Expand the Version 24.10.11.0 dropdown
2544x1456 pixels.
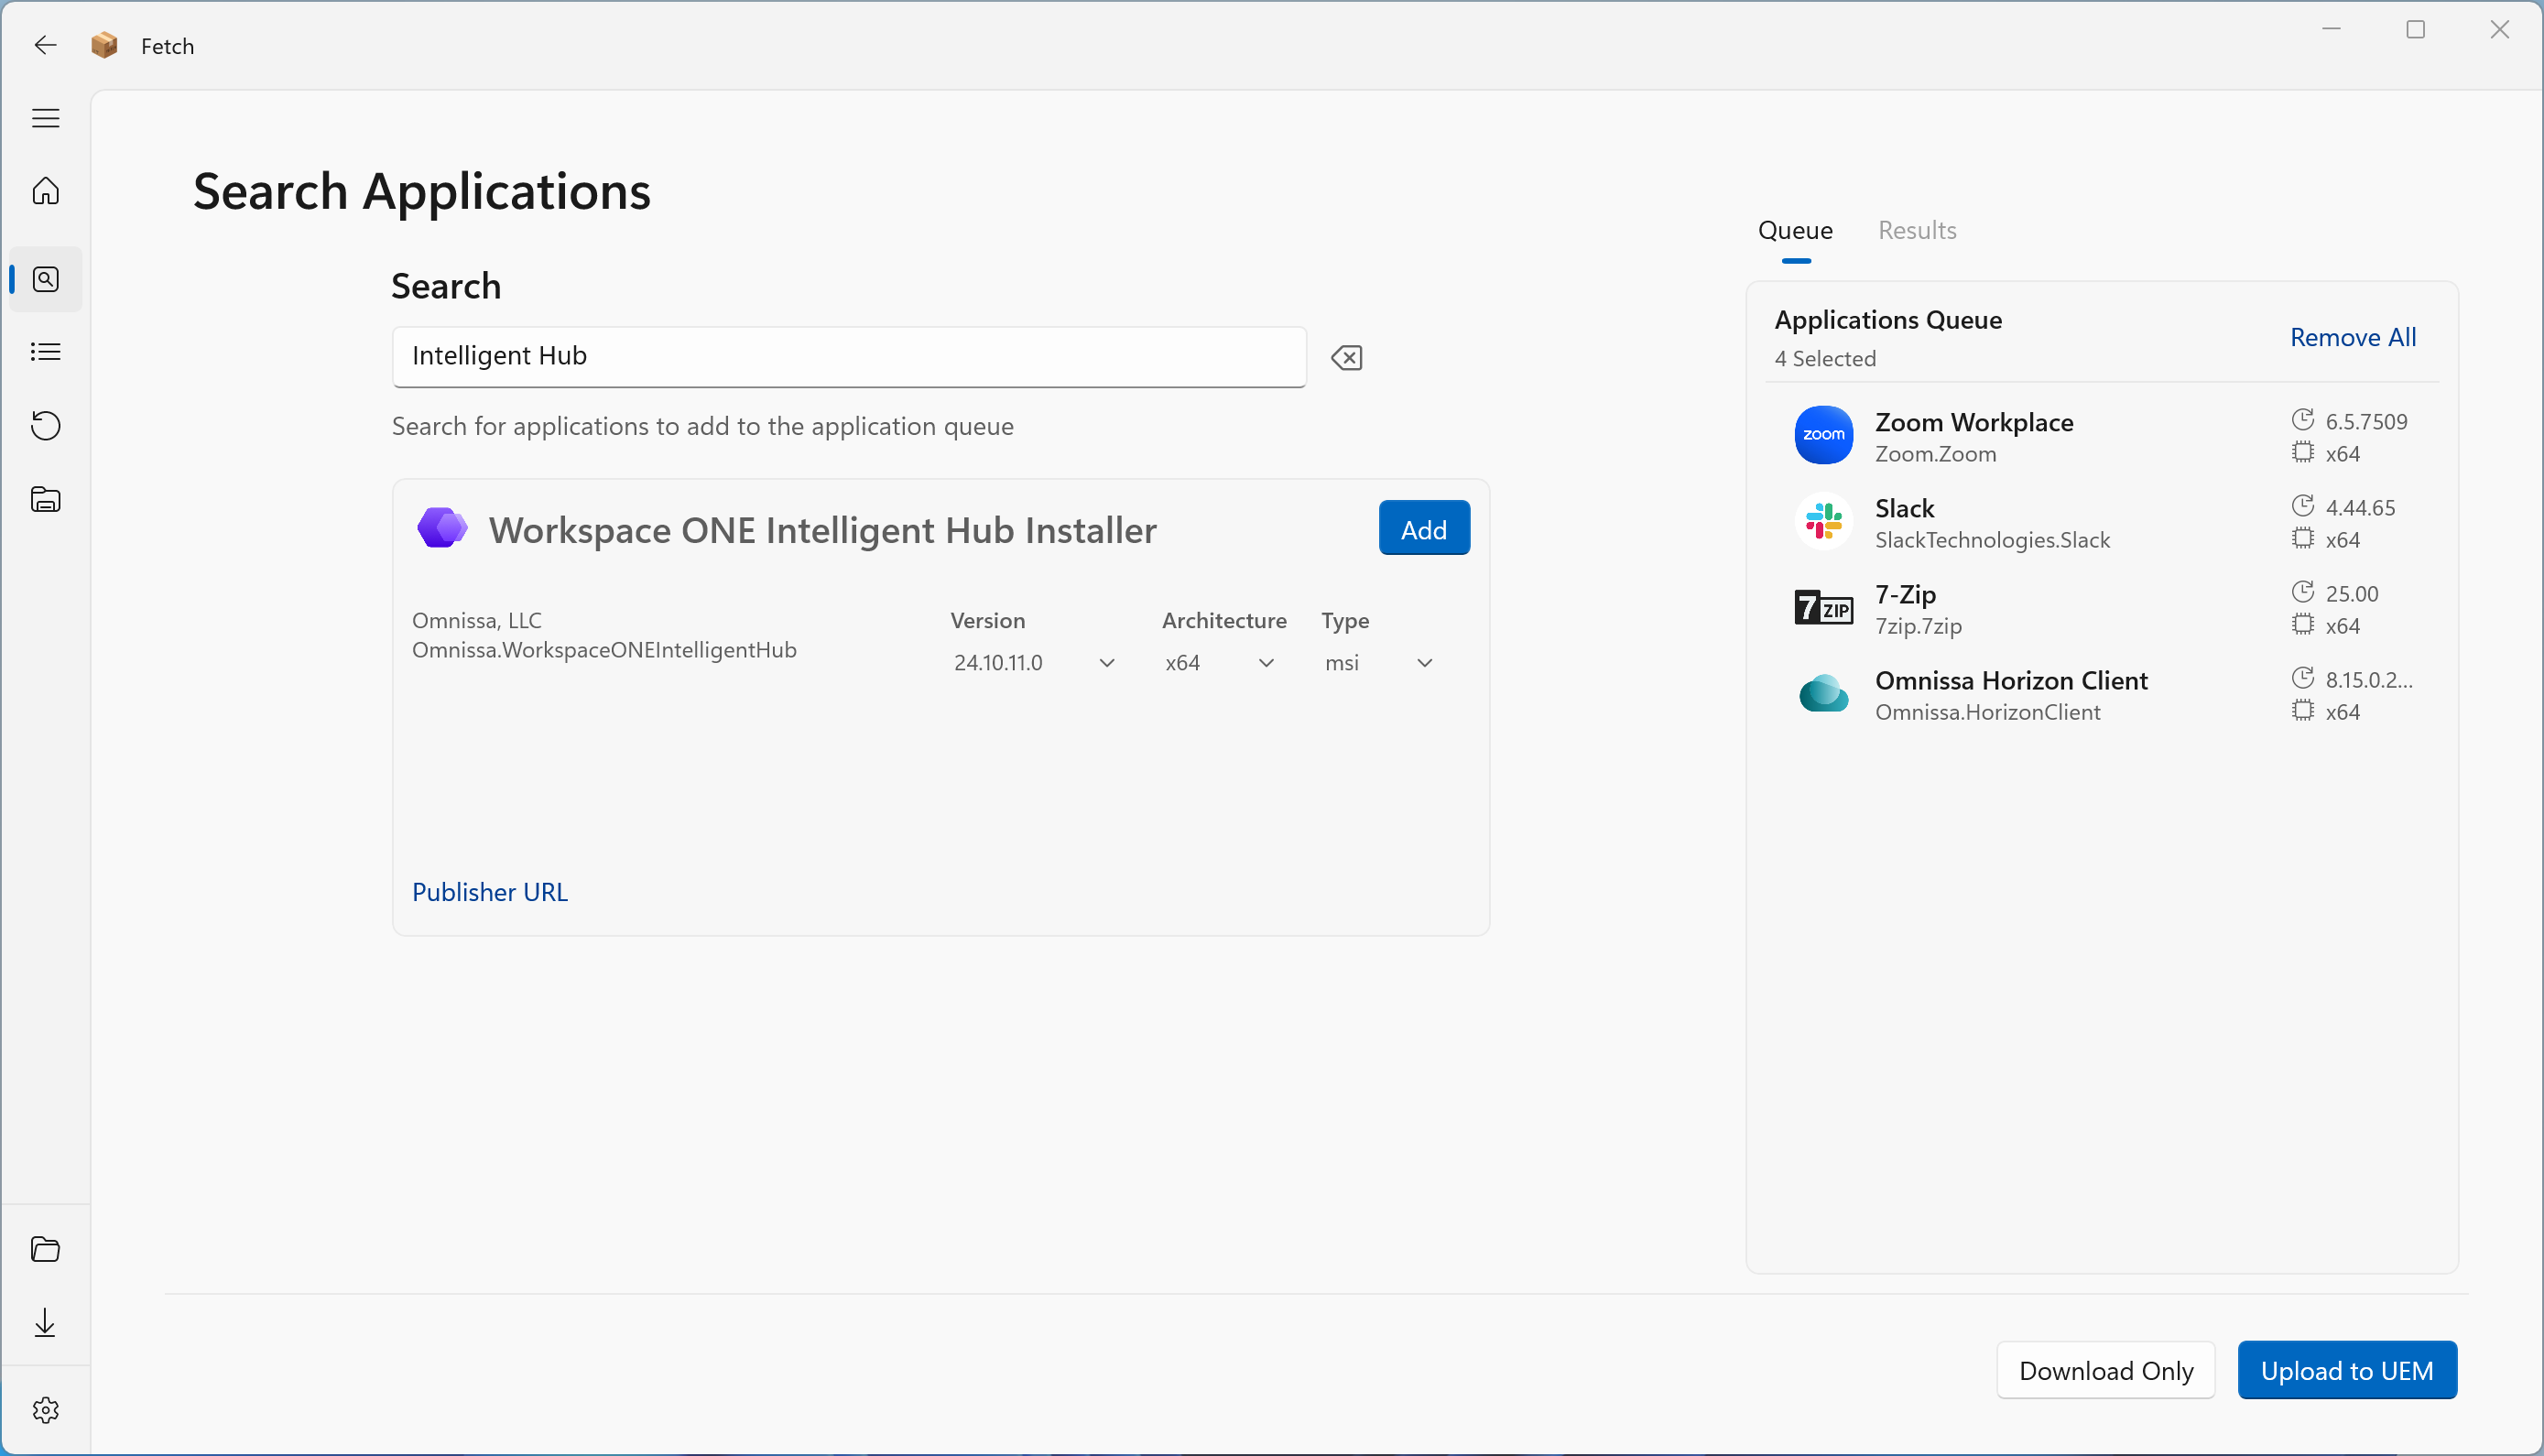(x=1033, y=663)
